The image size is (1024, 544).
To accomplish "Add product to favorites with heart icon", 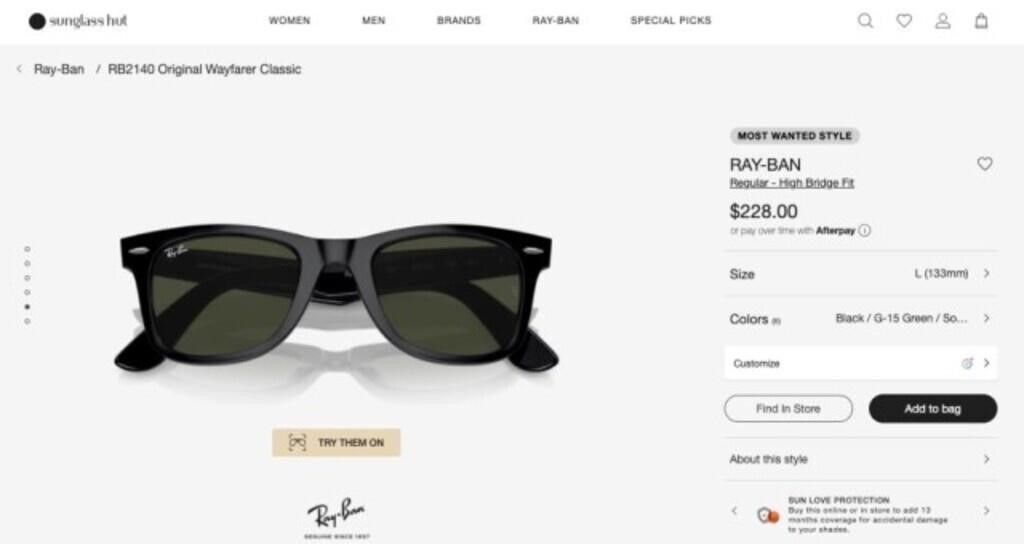I will [985, 164].
